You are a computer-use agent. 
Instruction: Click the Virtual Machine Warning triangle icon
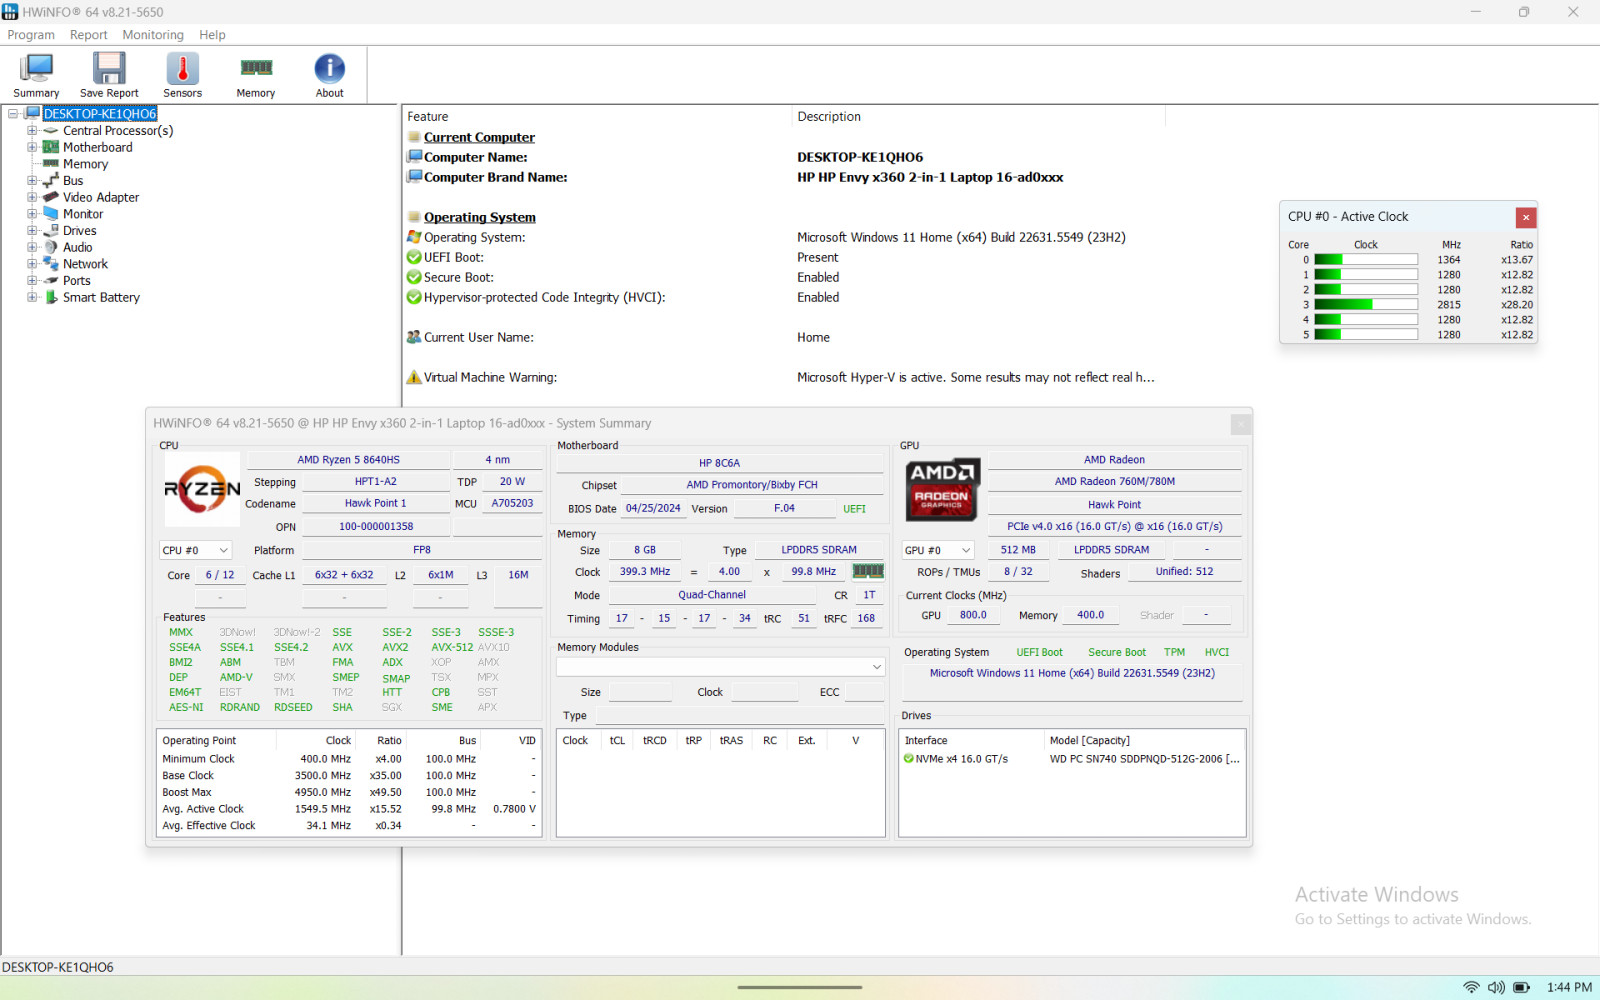point(414,377)
